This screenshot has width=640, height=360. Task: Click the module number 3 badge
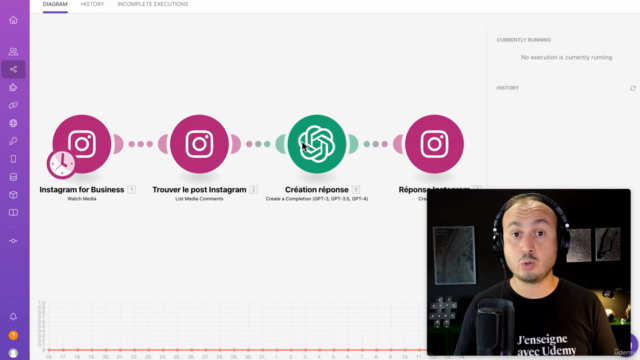point(356,189)
